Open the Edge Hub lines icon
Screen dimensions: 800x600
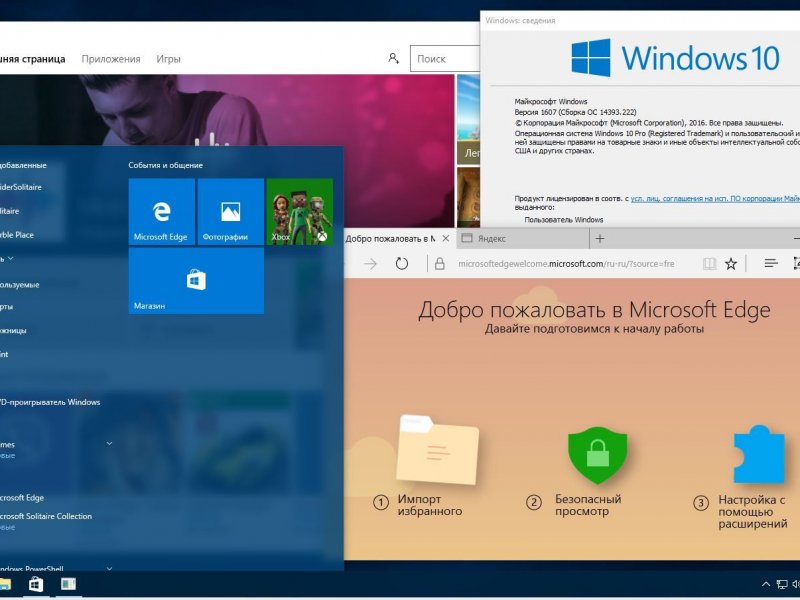tap(771, 263)
